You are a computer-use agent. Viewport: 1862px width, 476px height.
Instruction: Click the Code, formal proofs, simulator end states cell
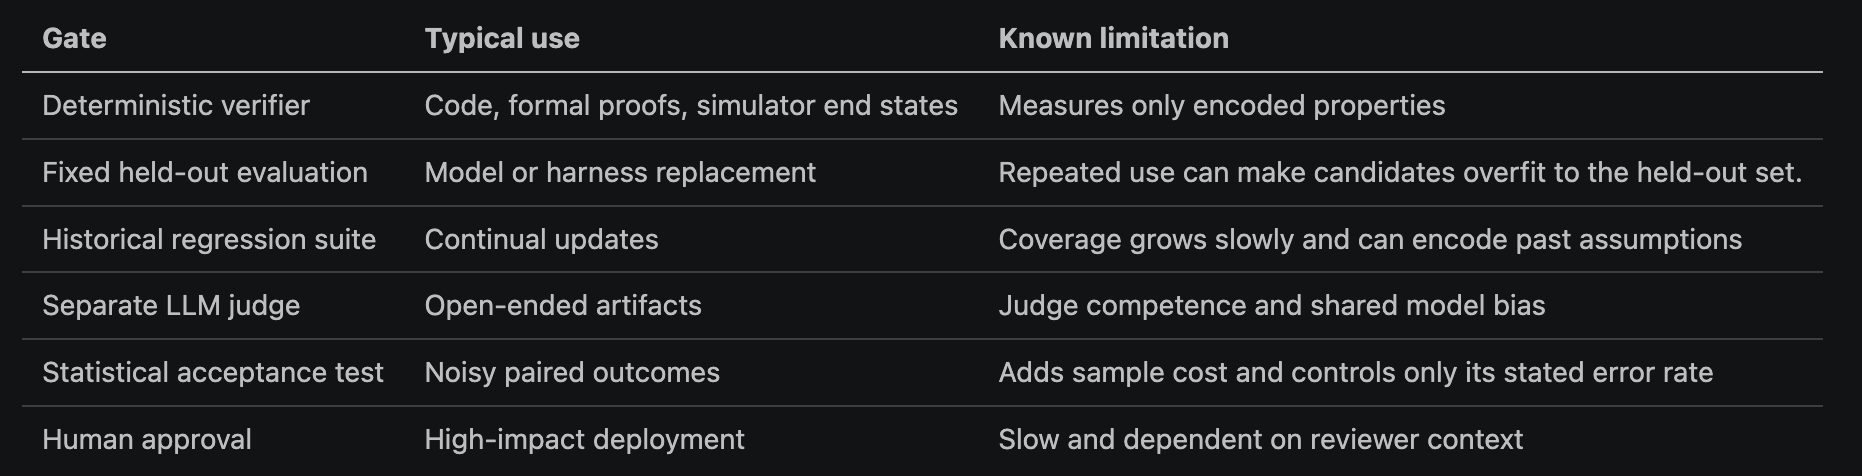click(x=691, y=105)
